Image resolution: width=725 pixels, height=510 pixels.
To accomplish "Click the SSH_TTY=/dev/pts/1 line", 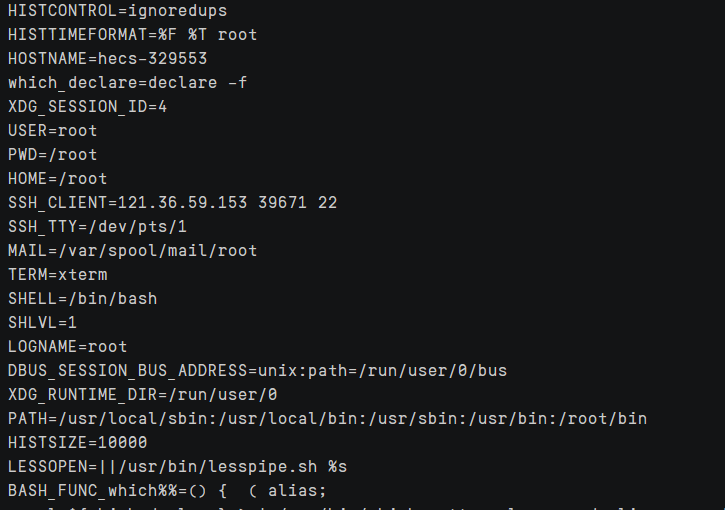I will (97, 227).
